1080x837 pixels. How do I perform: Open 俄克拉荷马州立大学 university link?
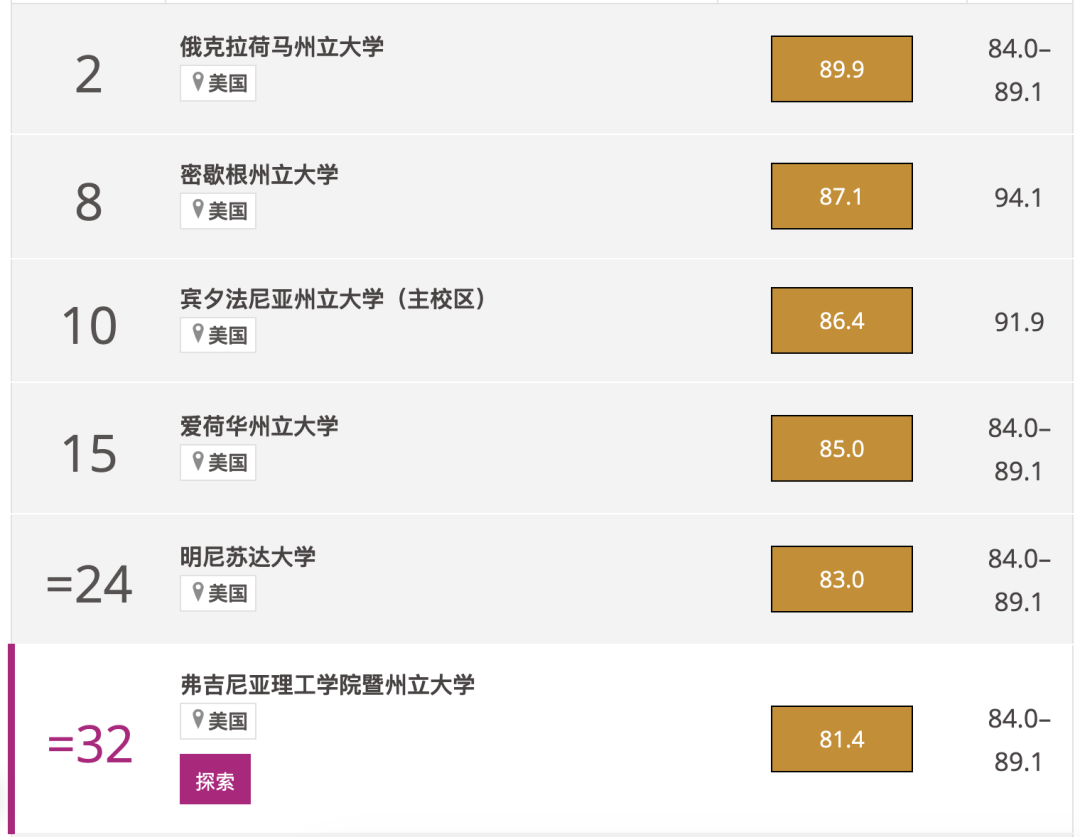tap(282, 47)
